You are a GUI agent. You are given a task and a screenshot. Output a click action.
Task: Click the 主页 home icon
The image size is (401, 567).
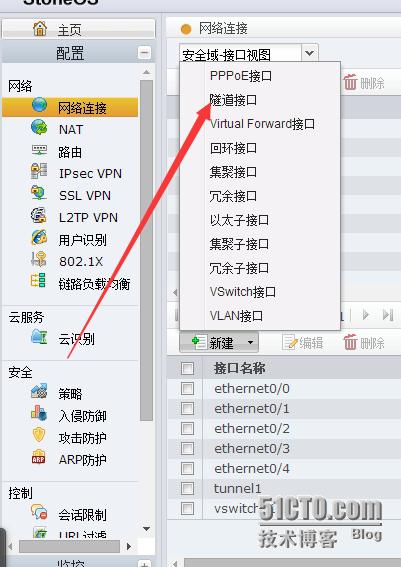click(x=40, y=29)
